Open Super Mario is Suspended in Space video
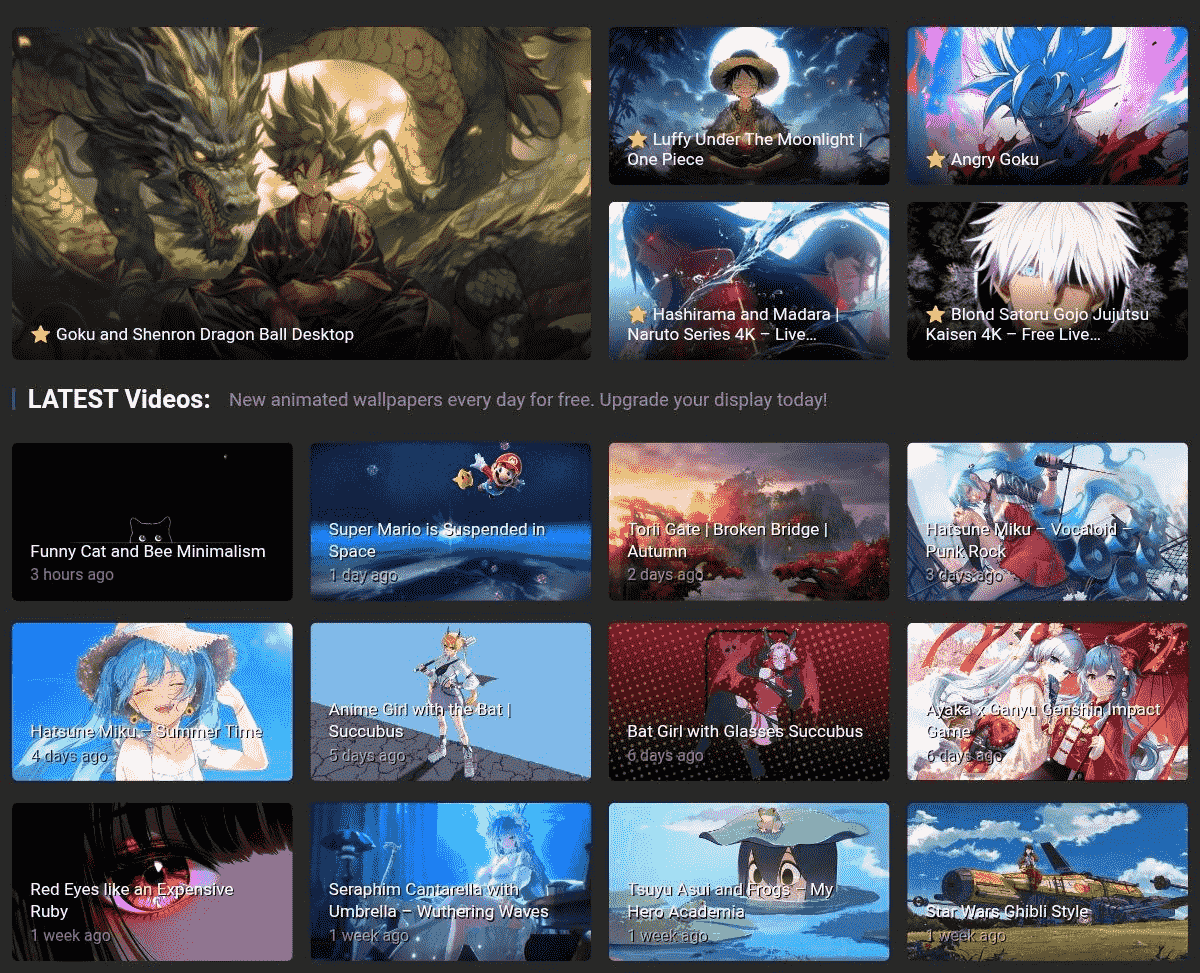Viewport: 1200px width, 973px height. click(450, 522)
